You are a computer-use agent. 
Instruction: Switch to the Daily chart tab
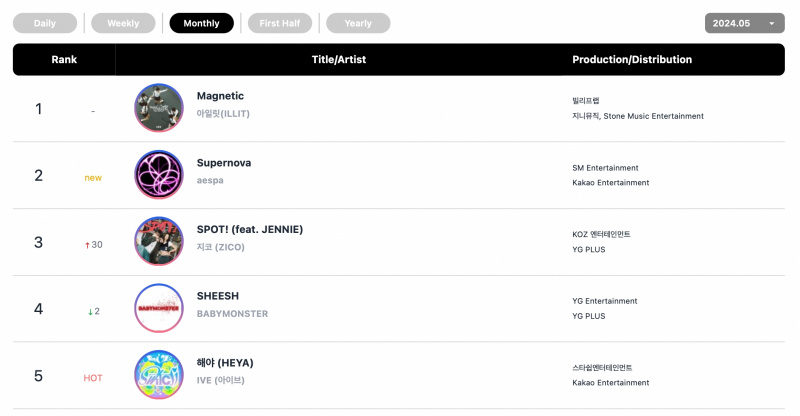45,23
